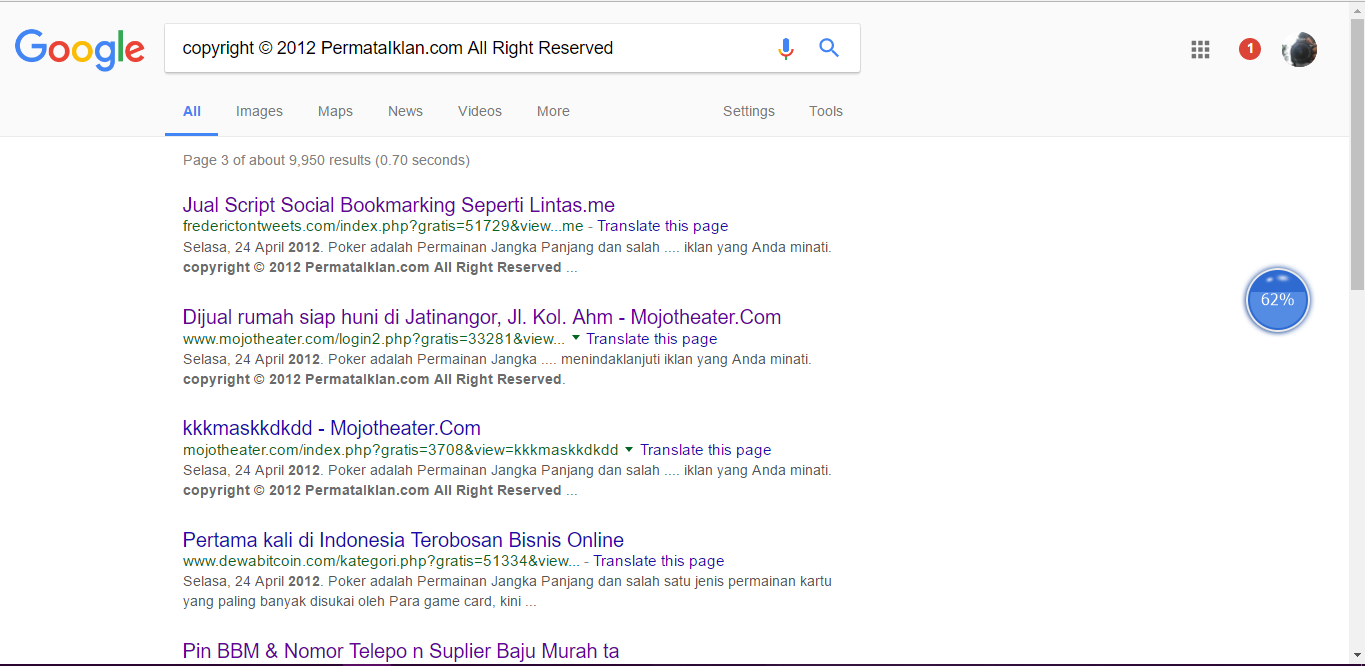
Task: Open the Google apps grid
Action: coord(1201,49)
